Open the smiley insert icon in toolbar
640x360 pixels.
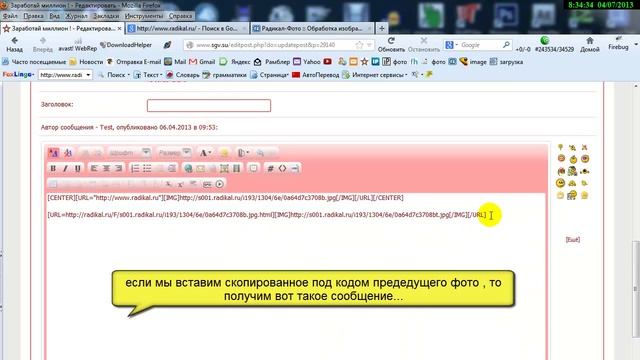click(224, 153)
